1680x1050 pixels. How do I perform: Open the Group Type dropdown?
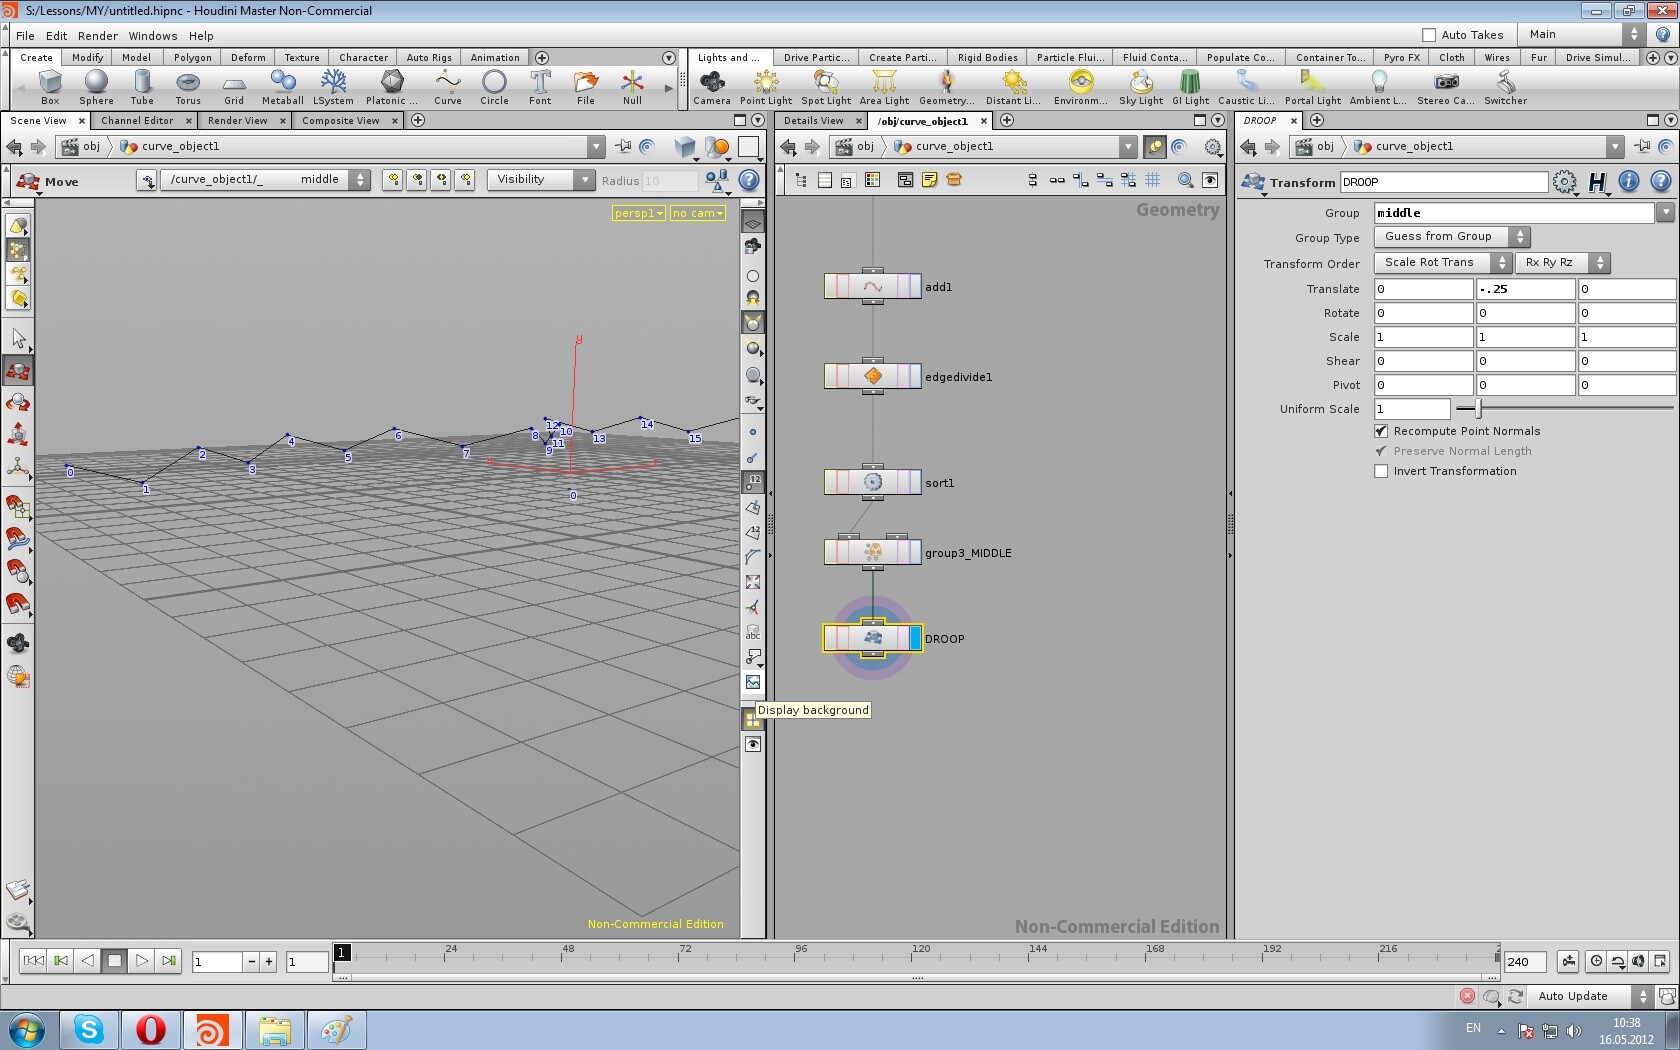click(x=1451, y=237)
